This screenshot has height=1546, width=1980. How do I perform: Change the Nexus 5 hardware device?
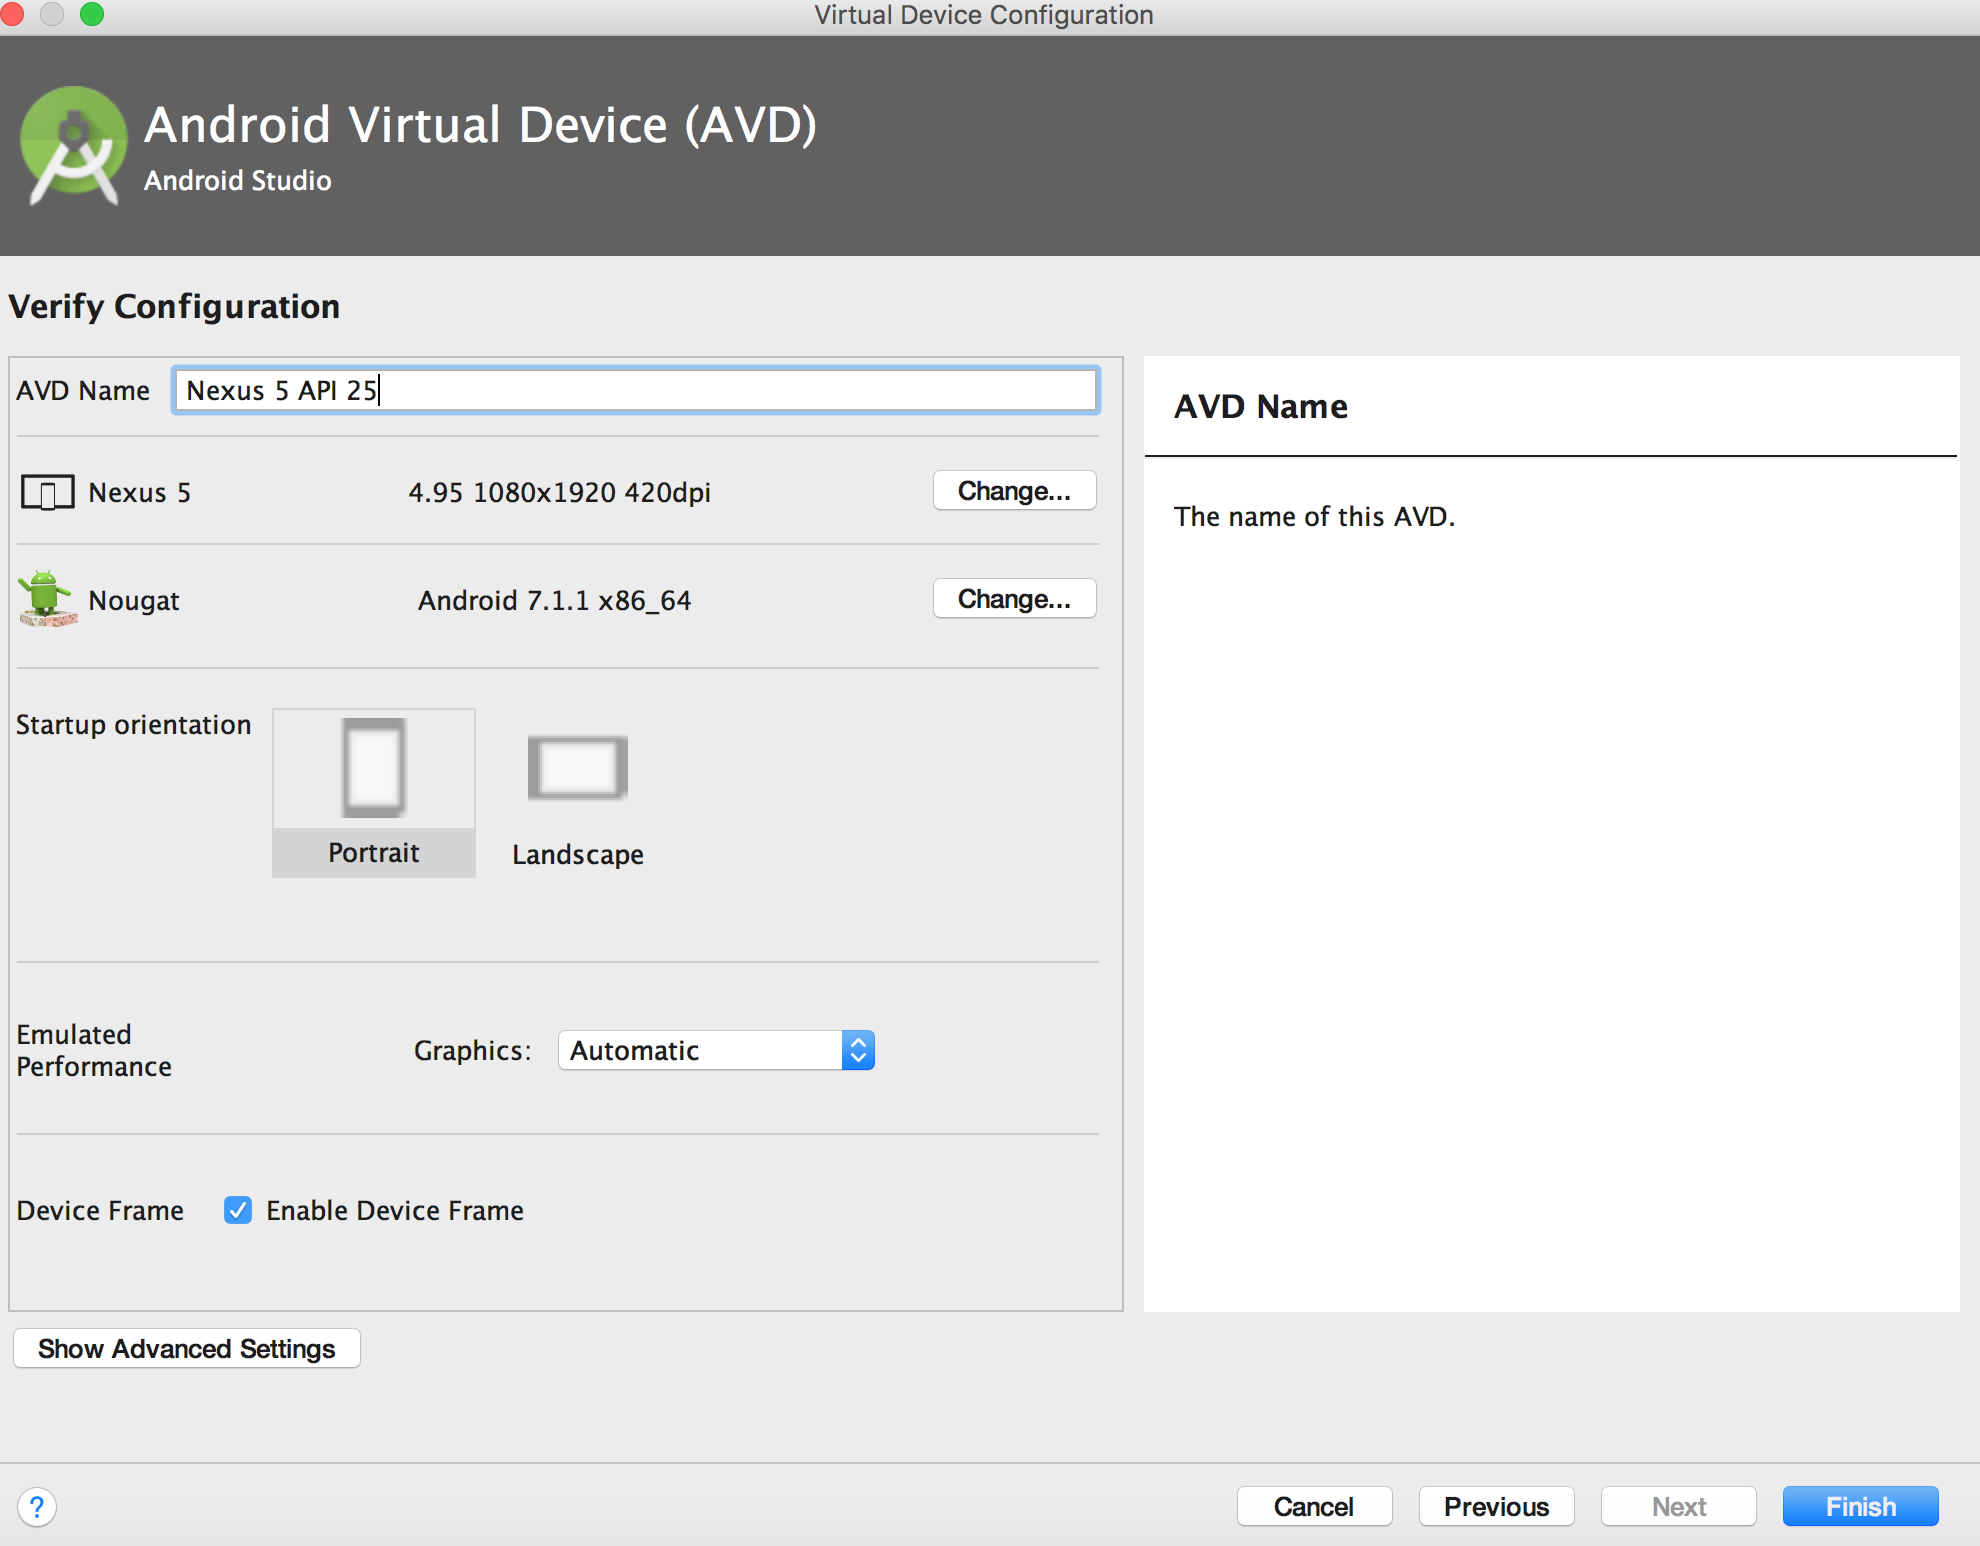pyautogui.click(x=1014, y=491)
